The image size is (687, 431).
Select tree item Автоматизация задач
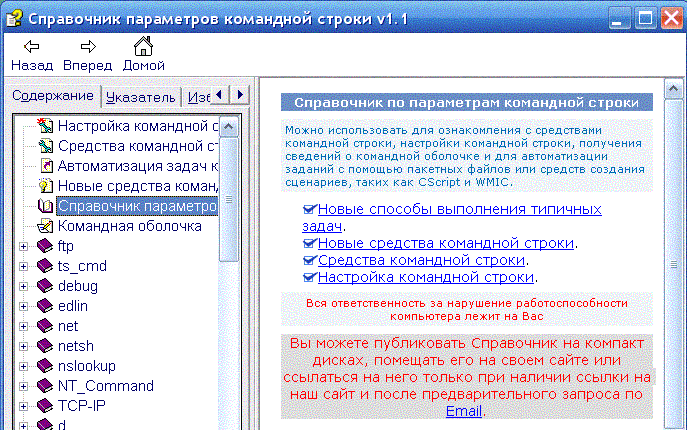pos(138,166)
